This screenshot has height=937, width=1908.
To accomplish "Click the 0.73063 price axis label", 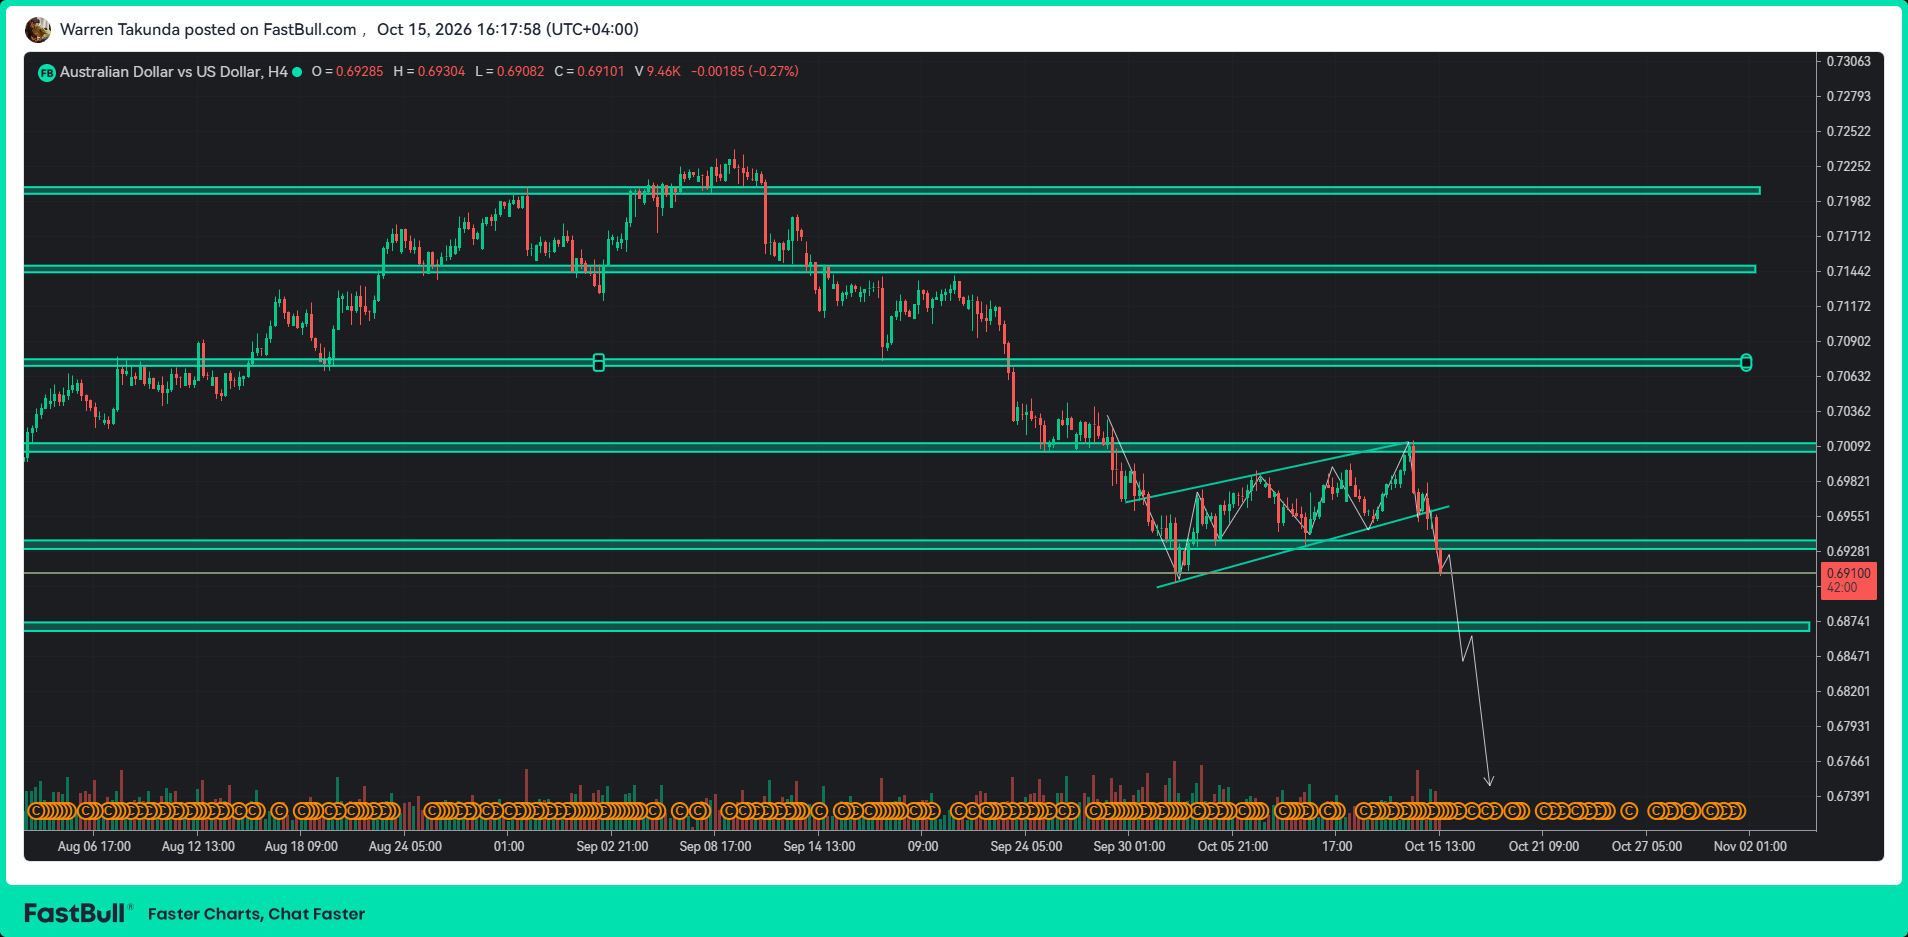I will pos(1848,61).
